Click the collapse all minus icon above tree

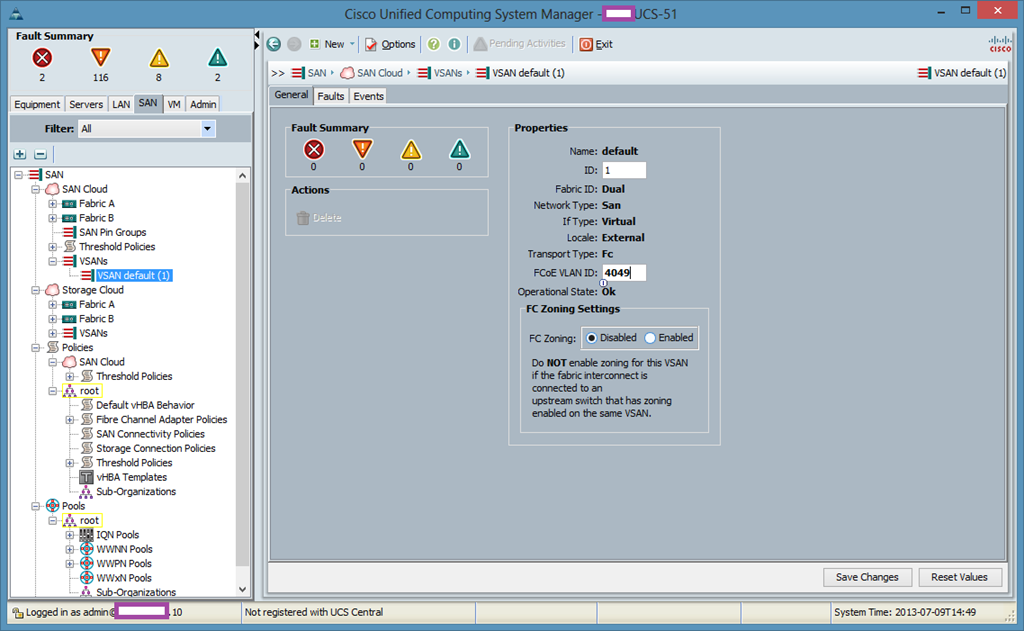[40, 154]
